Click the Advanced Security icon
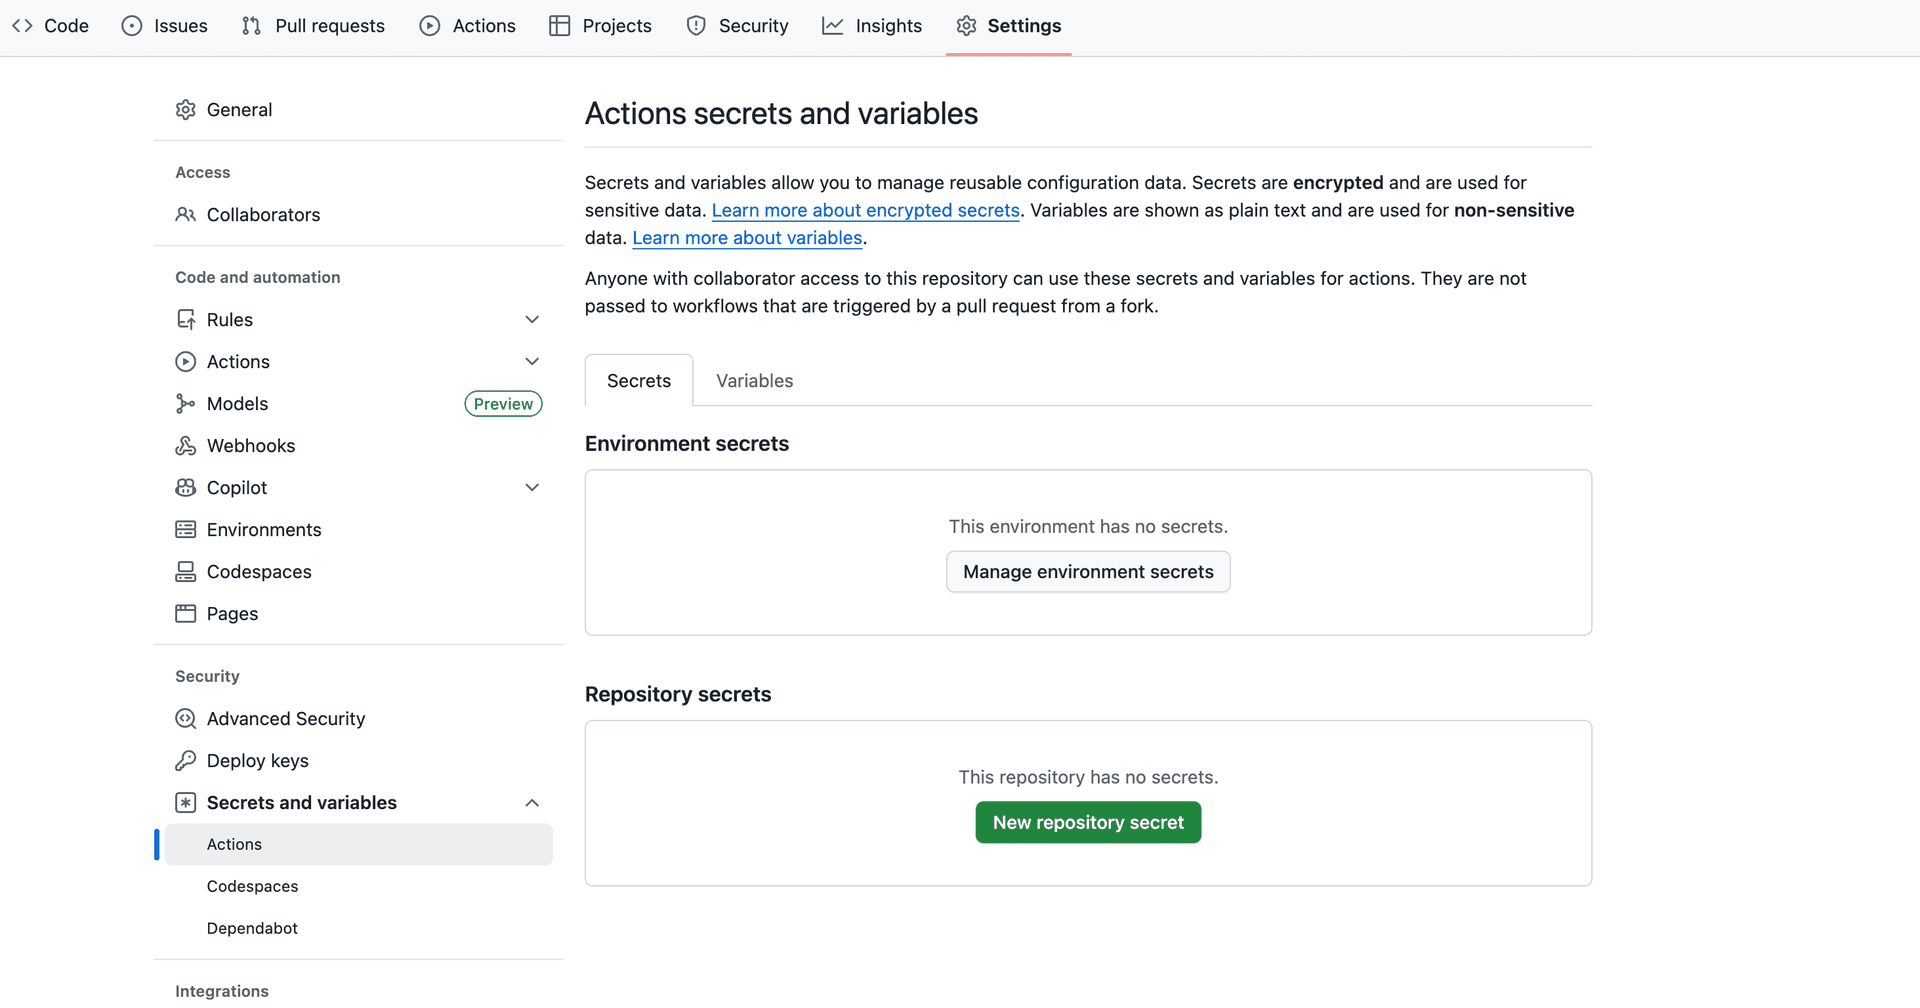Viewport: 1920px width, 1008px height. point(186,718)
